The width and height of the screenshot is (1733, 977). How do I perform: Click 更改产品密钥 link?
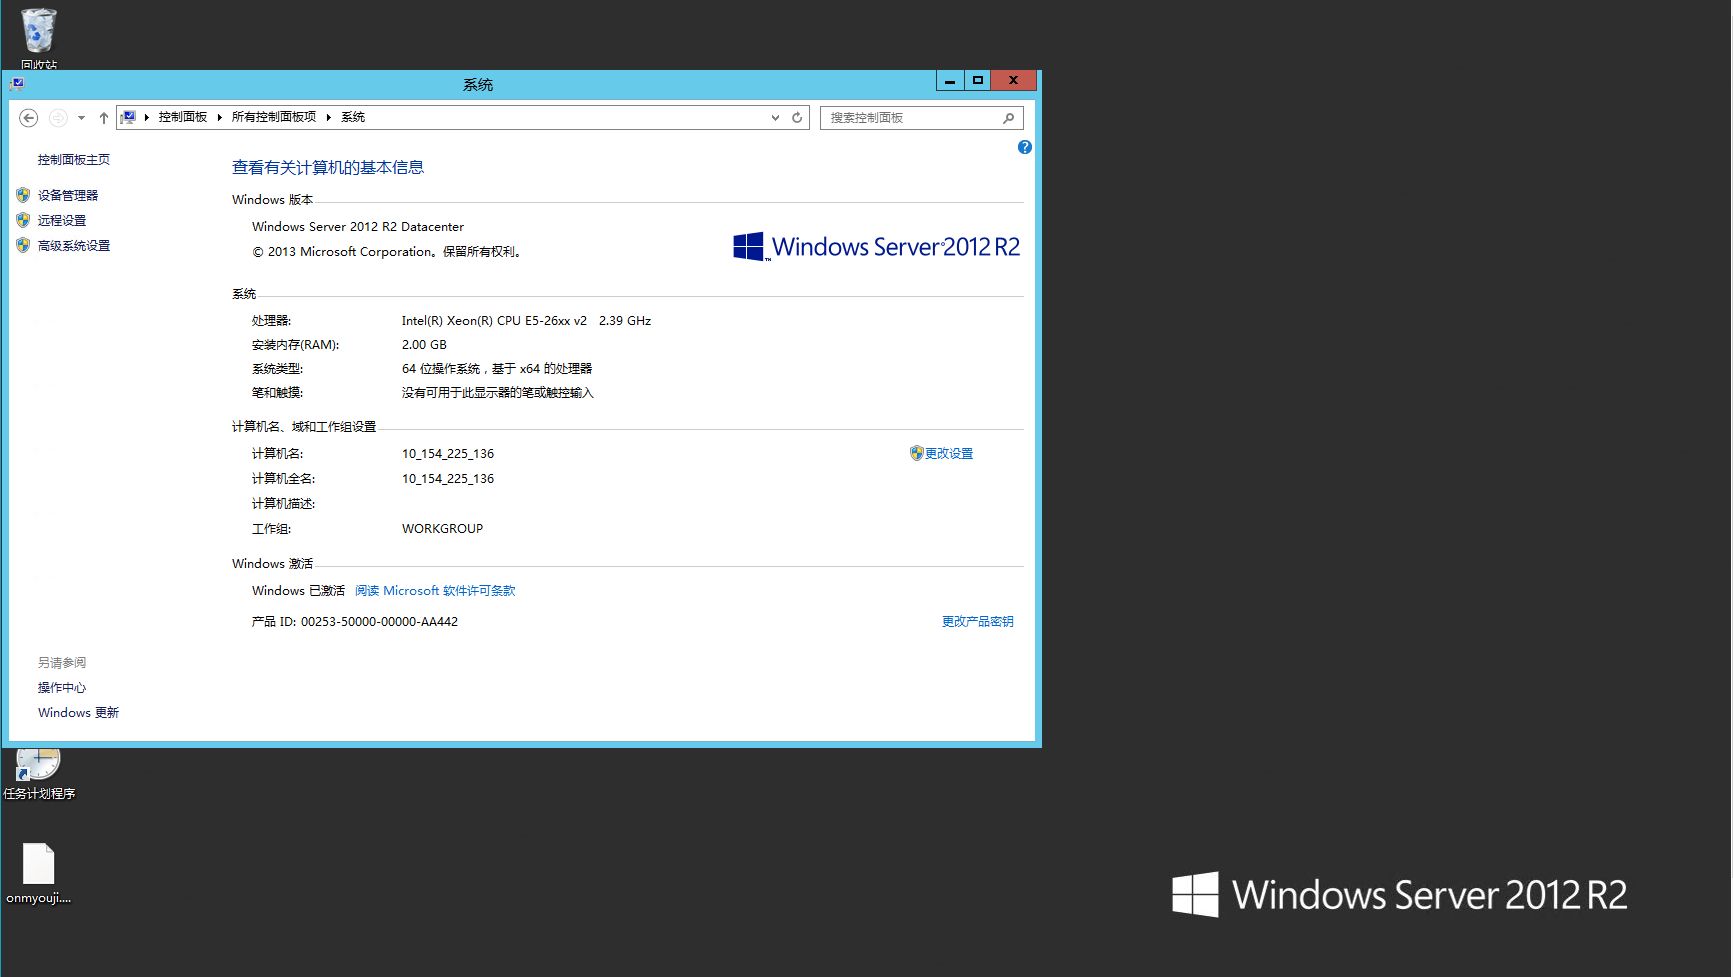(x=978, y=622)
